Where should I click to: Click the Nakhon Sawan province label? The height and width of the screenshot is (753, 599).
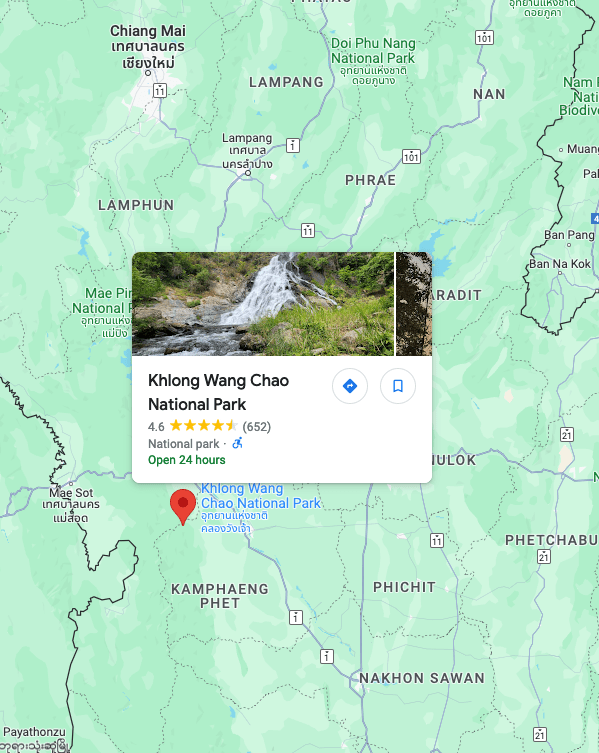(422, 678)
